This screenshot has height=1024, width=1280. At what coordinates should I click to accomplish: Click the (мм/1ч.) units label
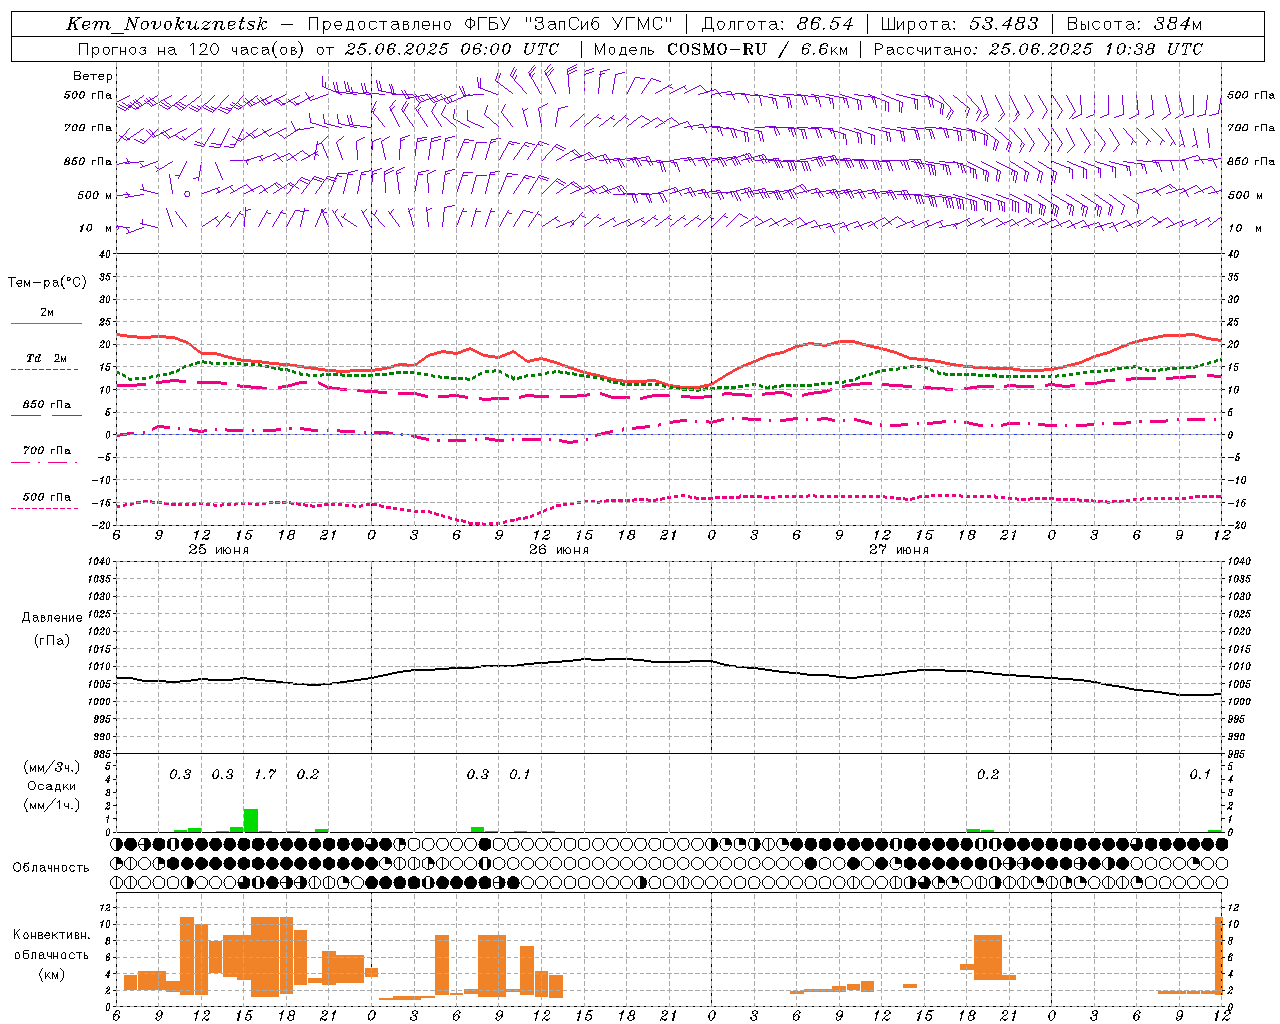pos(51,805)
